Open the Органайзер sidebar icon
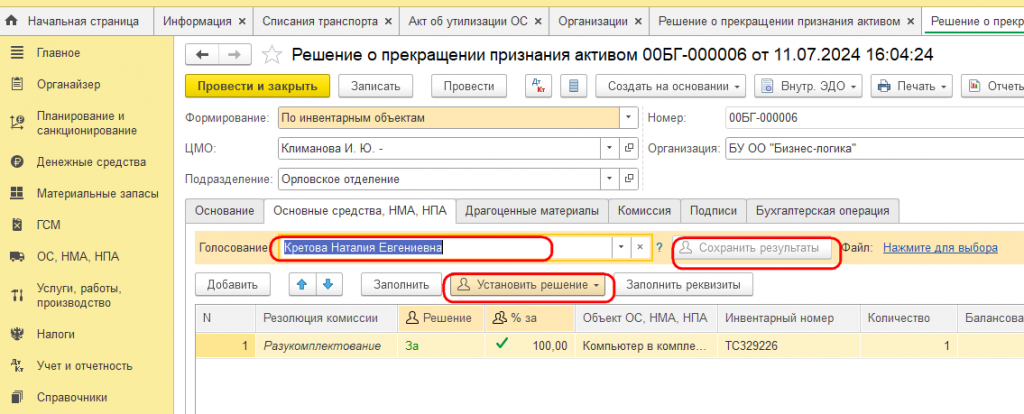1024x414 pixels. pos(18,84)
